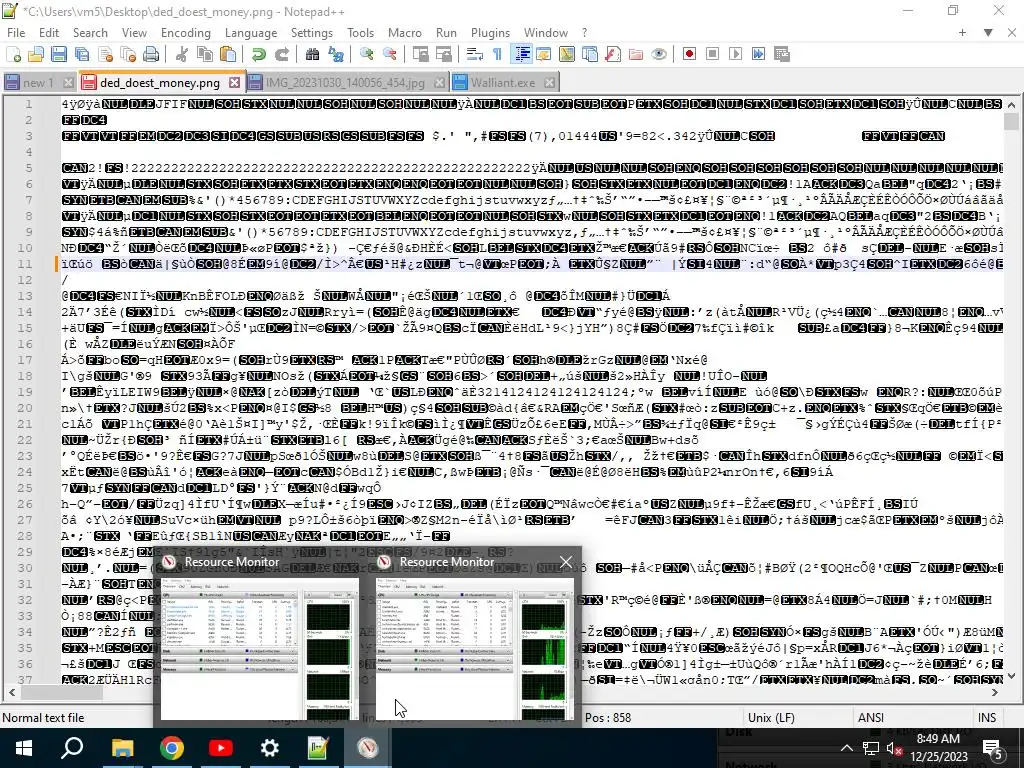The width and height of the screenshot is (1024, 768).
Task: Click the Copy toolbar icon
Action: 204,54
